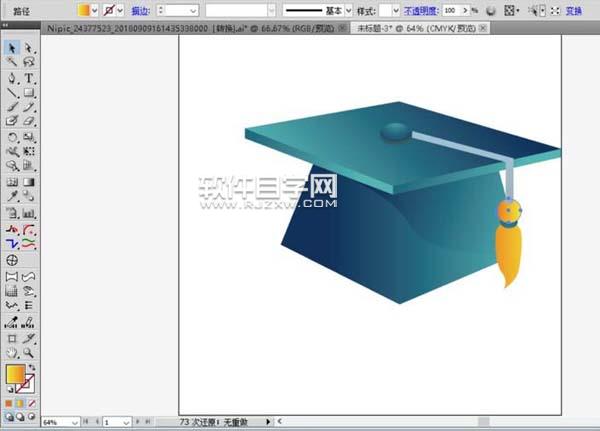Select the Blob Brush tool
Viewport: 600px width, 431px height.
[12, 121]
